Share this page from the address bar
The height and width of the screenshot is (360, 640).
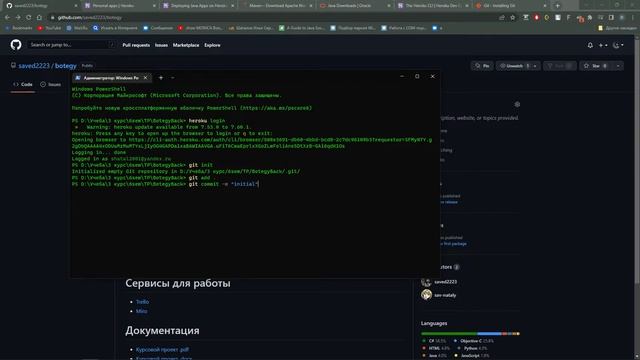502,18
